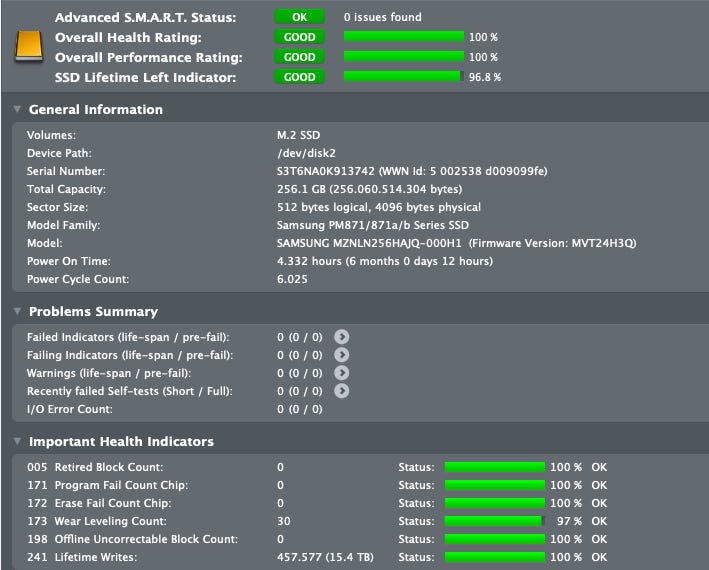Screen dimensions: 709x570
Task: Click the Overall Health Rating progress bar
Action: [x=403, y=37]
